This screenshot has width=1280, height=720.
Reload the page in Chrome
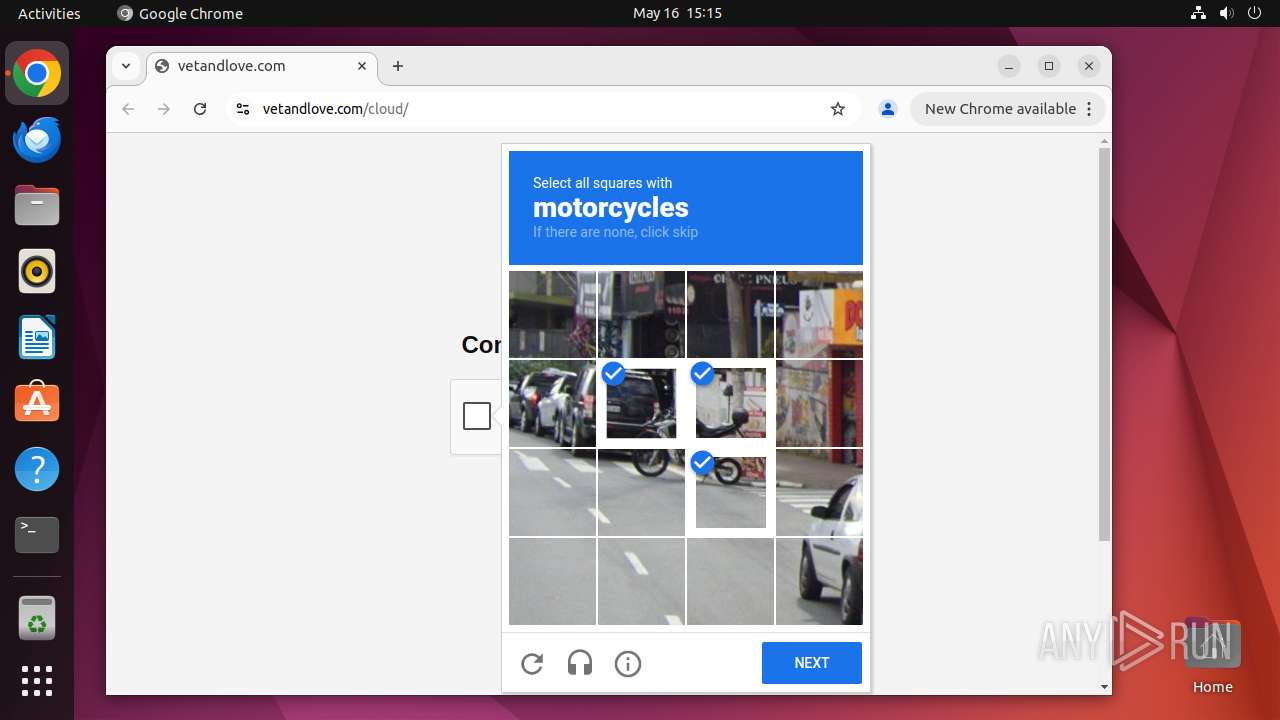[x=200, y=109]
